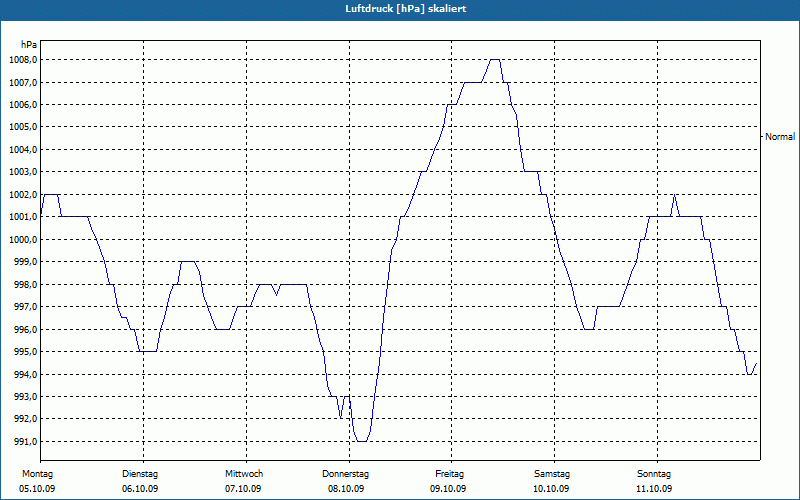Click the 1003,0 axis value
Viewport: 800px width, 500px height.
click(22, 172)
